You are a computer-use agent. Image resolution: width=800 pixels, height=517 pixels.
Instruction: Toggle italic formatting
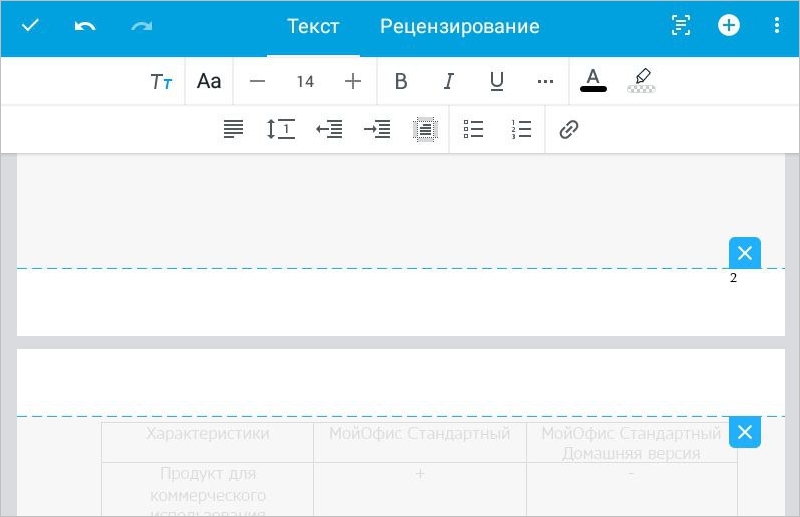(448, 81)
